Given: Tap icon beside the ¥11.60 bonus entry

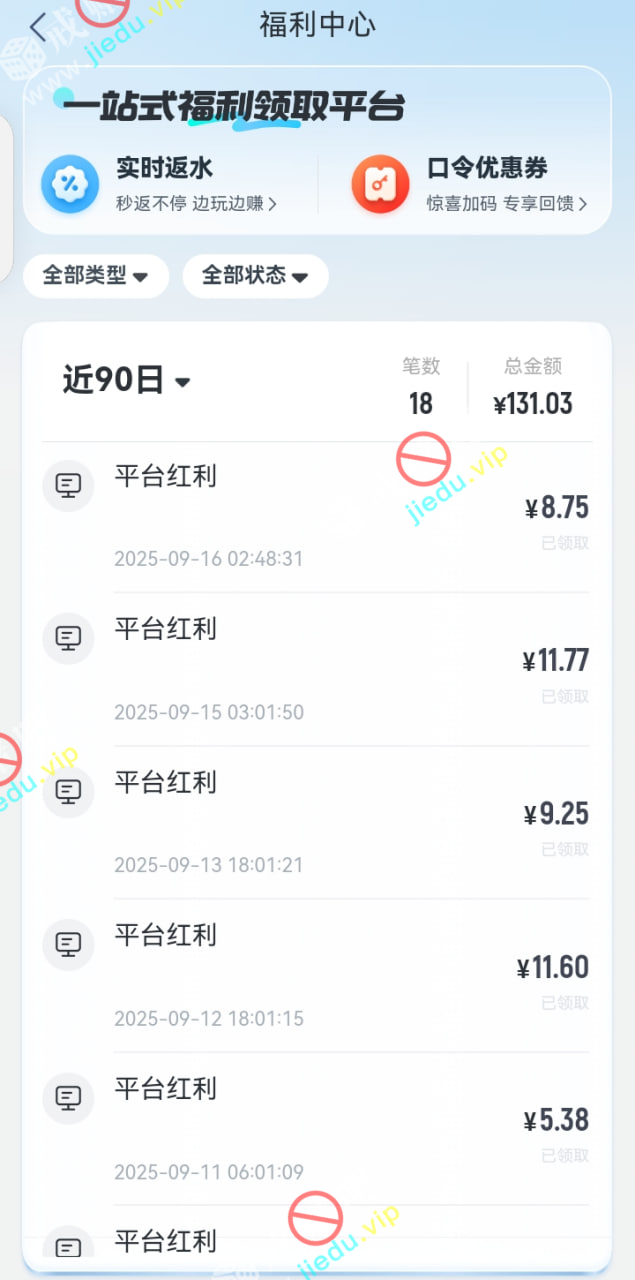Looking at the screenshot, I should (68, 945).
